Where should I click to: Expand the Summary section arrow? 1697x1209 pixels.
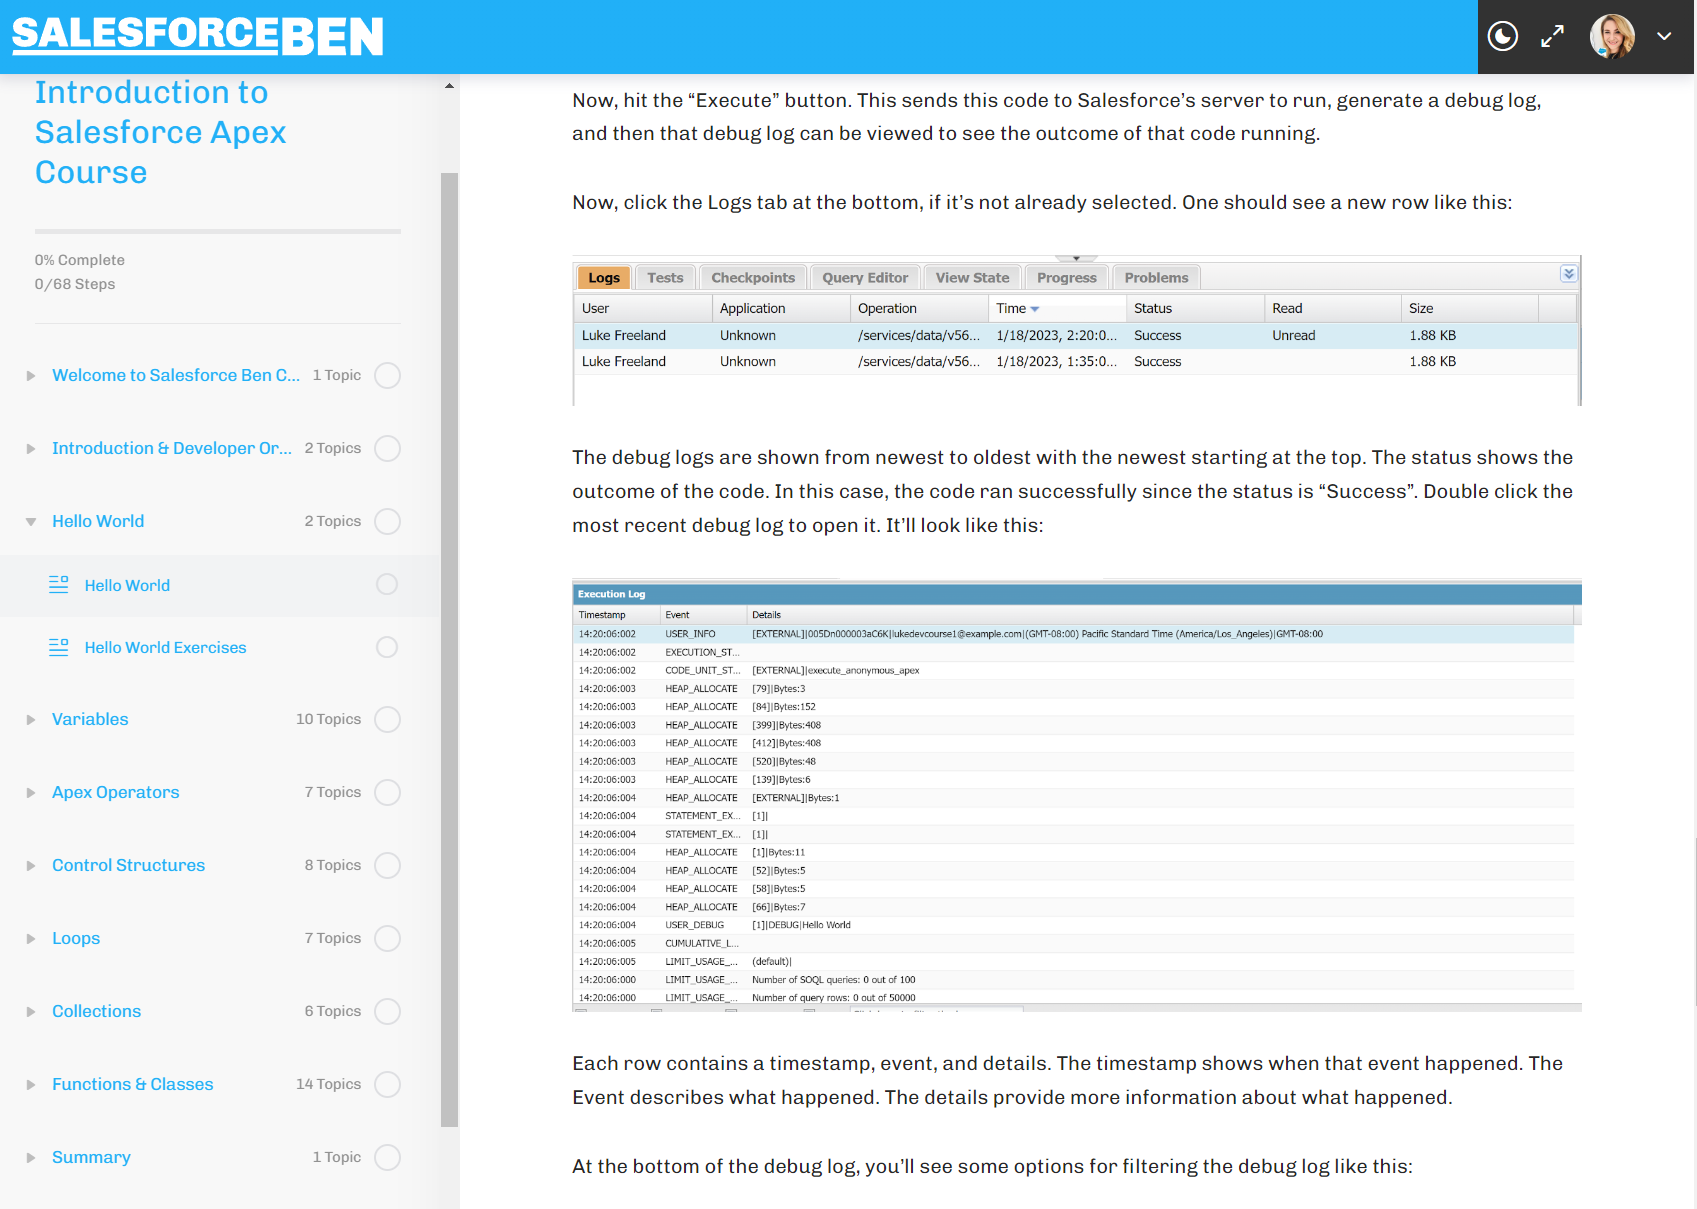tap(31, 1158)
